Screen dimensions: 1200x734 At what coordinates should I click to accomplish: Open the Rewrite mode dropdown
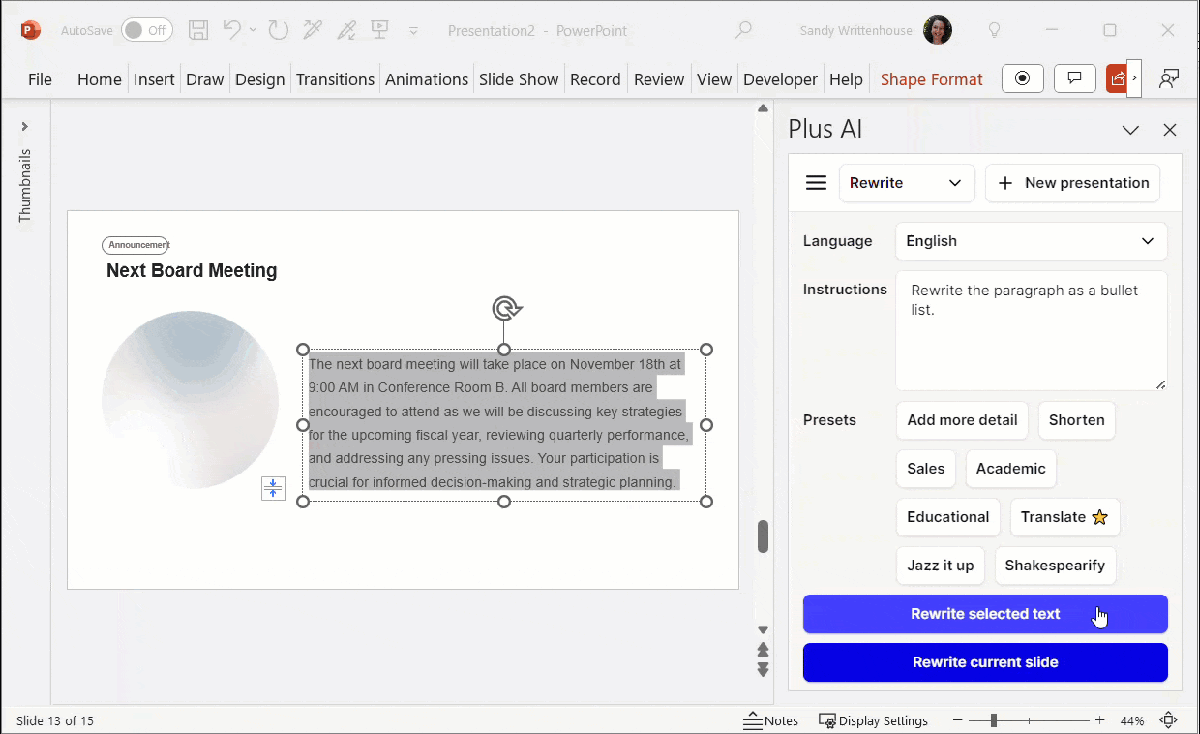point(905,183)
